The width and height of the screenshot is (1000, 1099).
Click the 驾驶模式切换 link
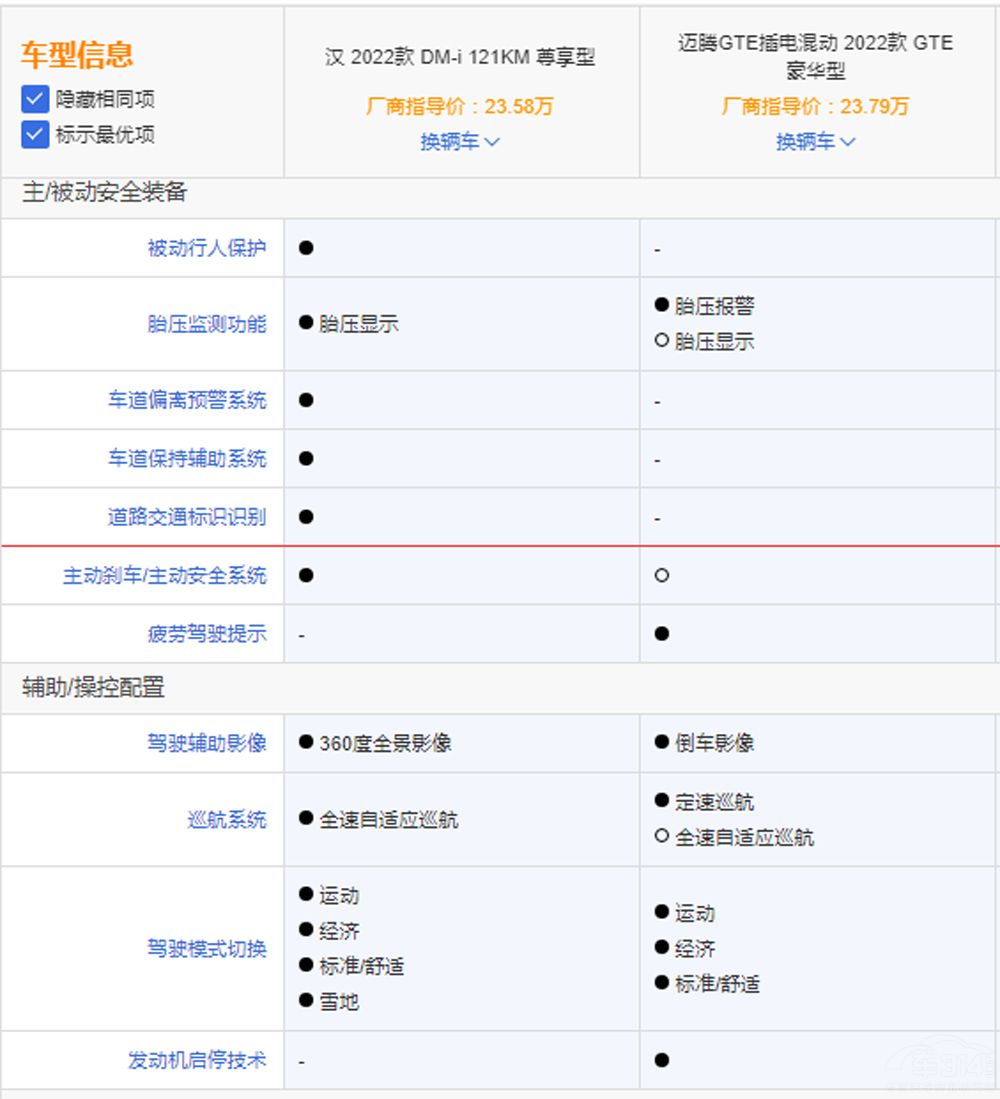(207, 949)
